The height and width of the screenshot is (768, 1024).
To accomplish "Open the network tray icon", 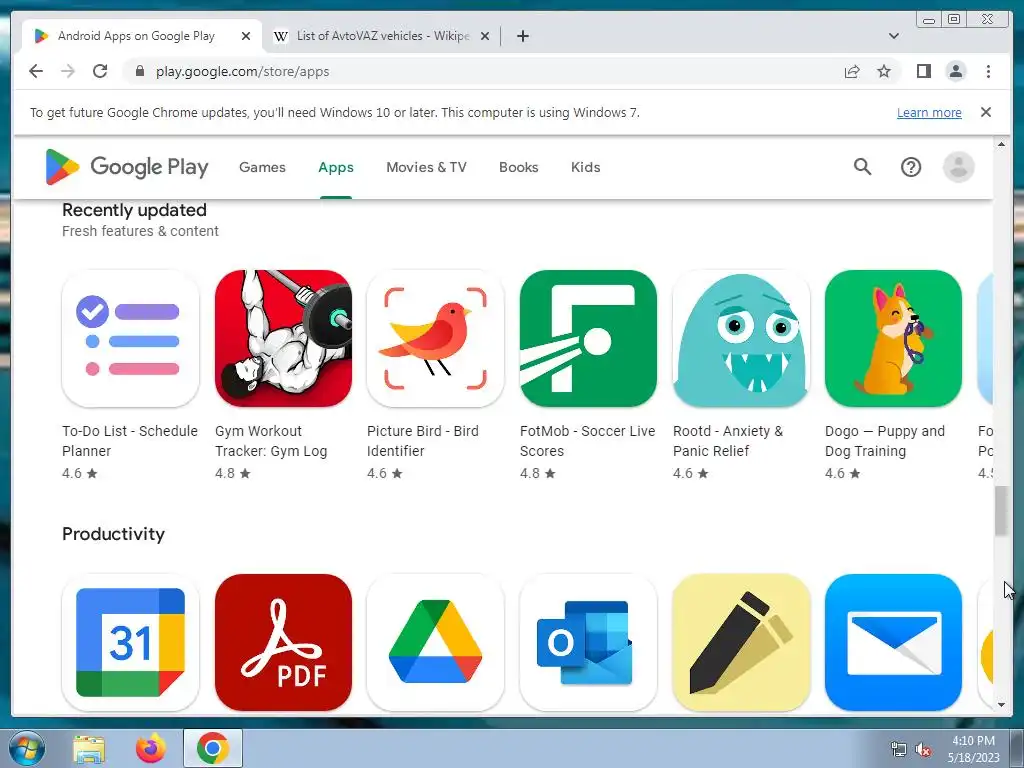I will [x=899, y=750].
